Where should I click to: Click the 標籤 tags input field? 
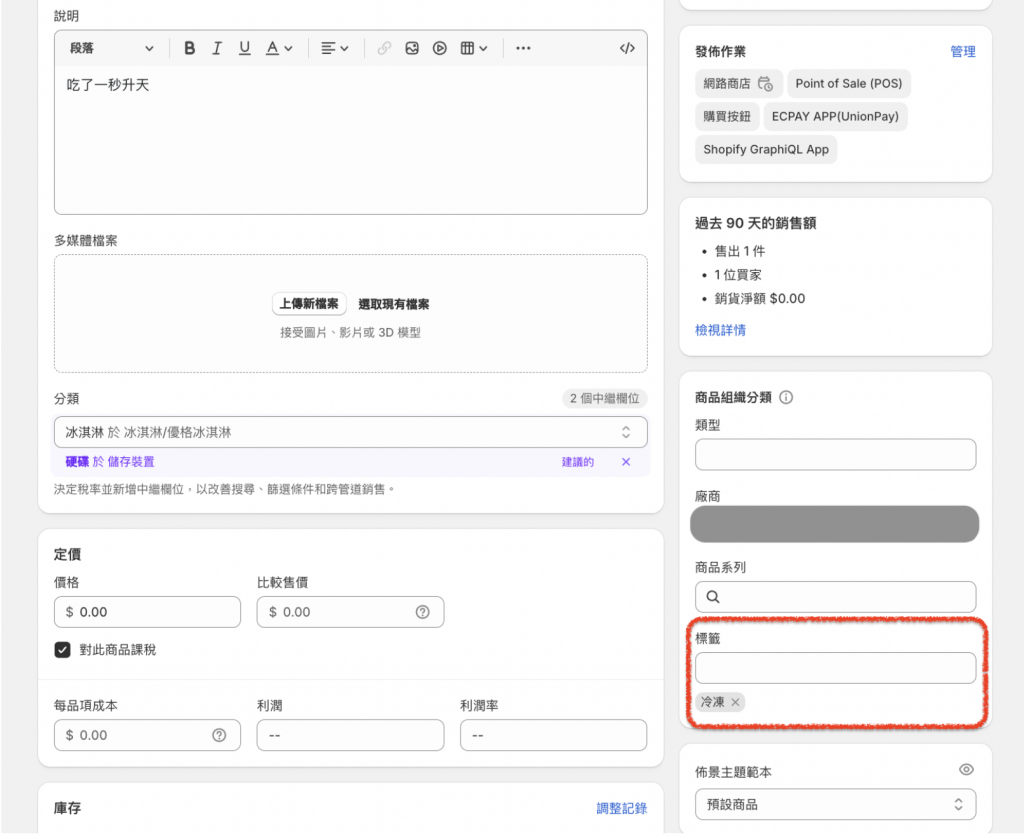pos(835,668)
